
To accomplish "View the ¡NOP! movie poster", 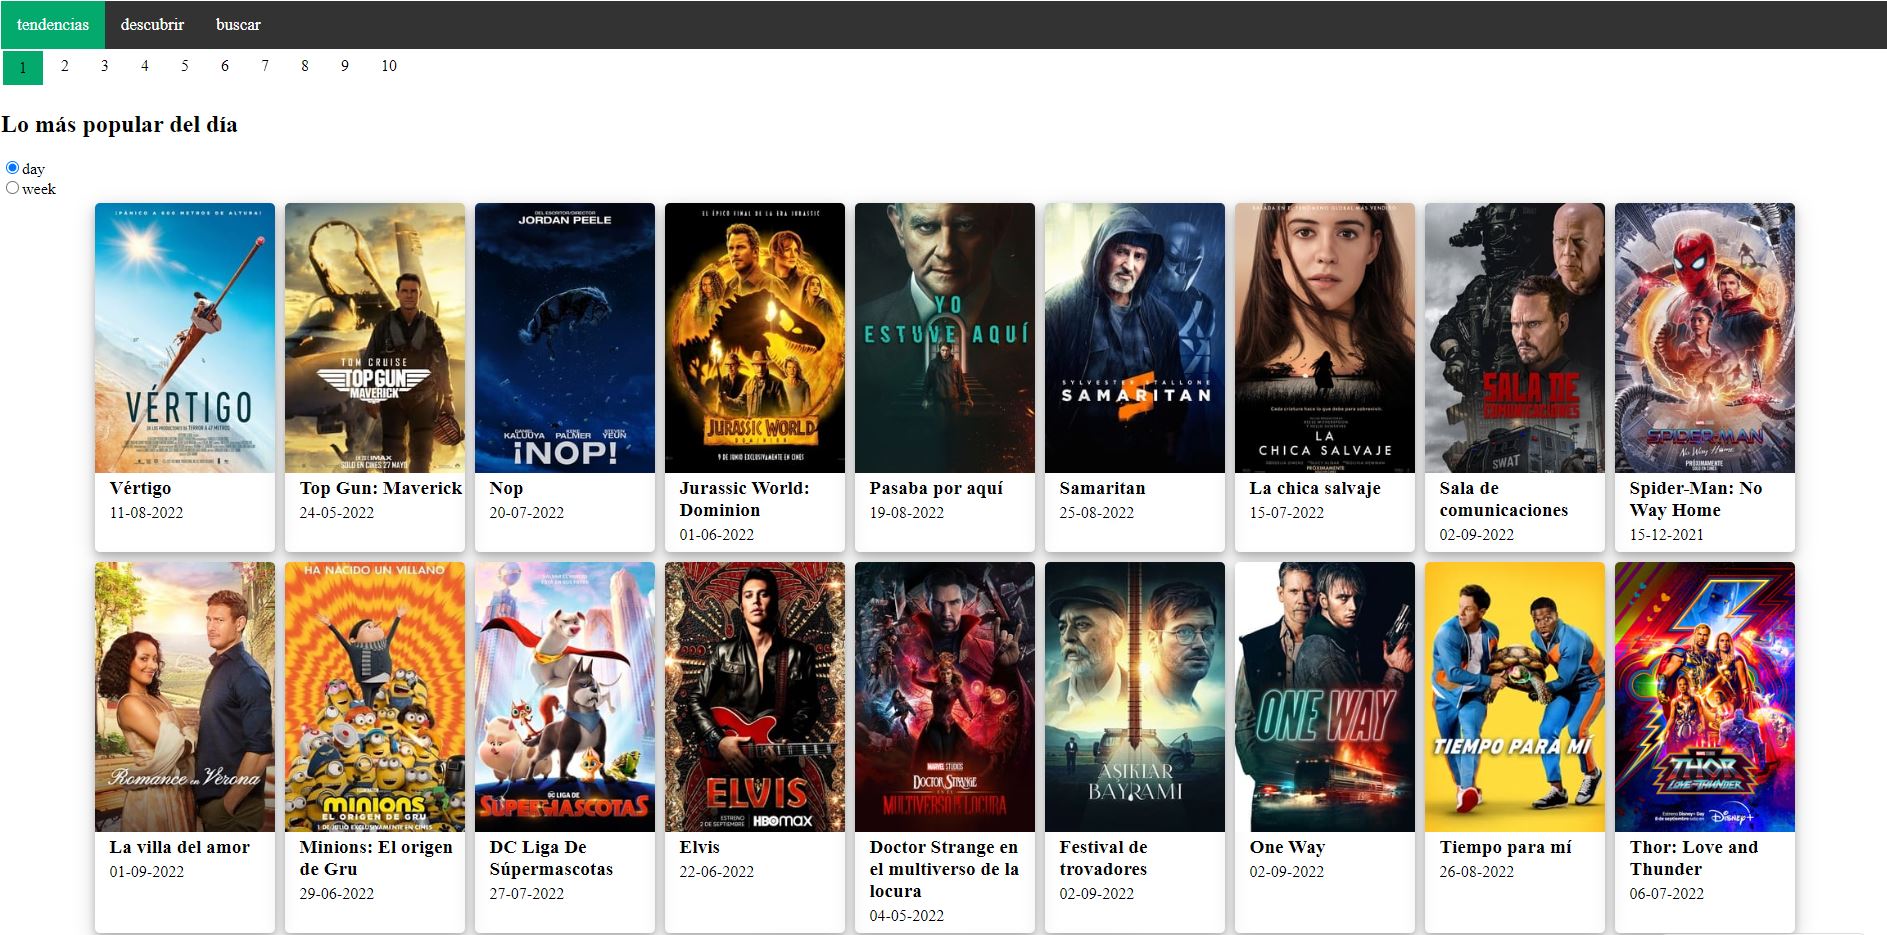I will click(x=564, y=338).
